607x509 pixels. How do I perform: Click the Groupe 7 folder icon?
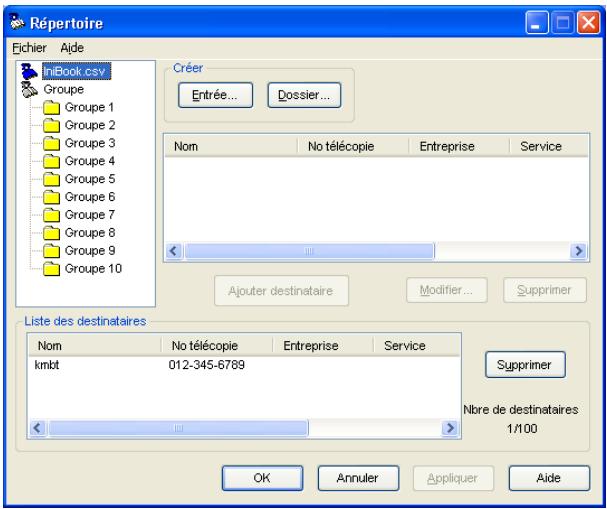pos(51,215)
